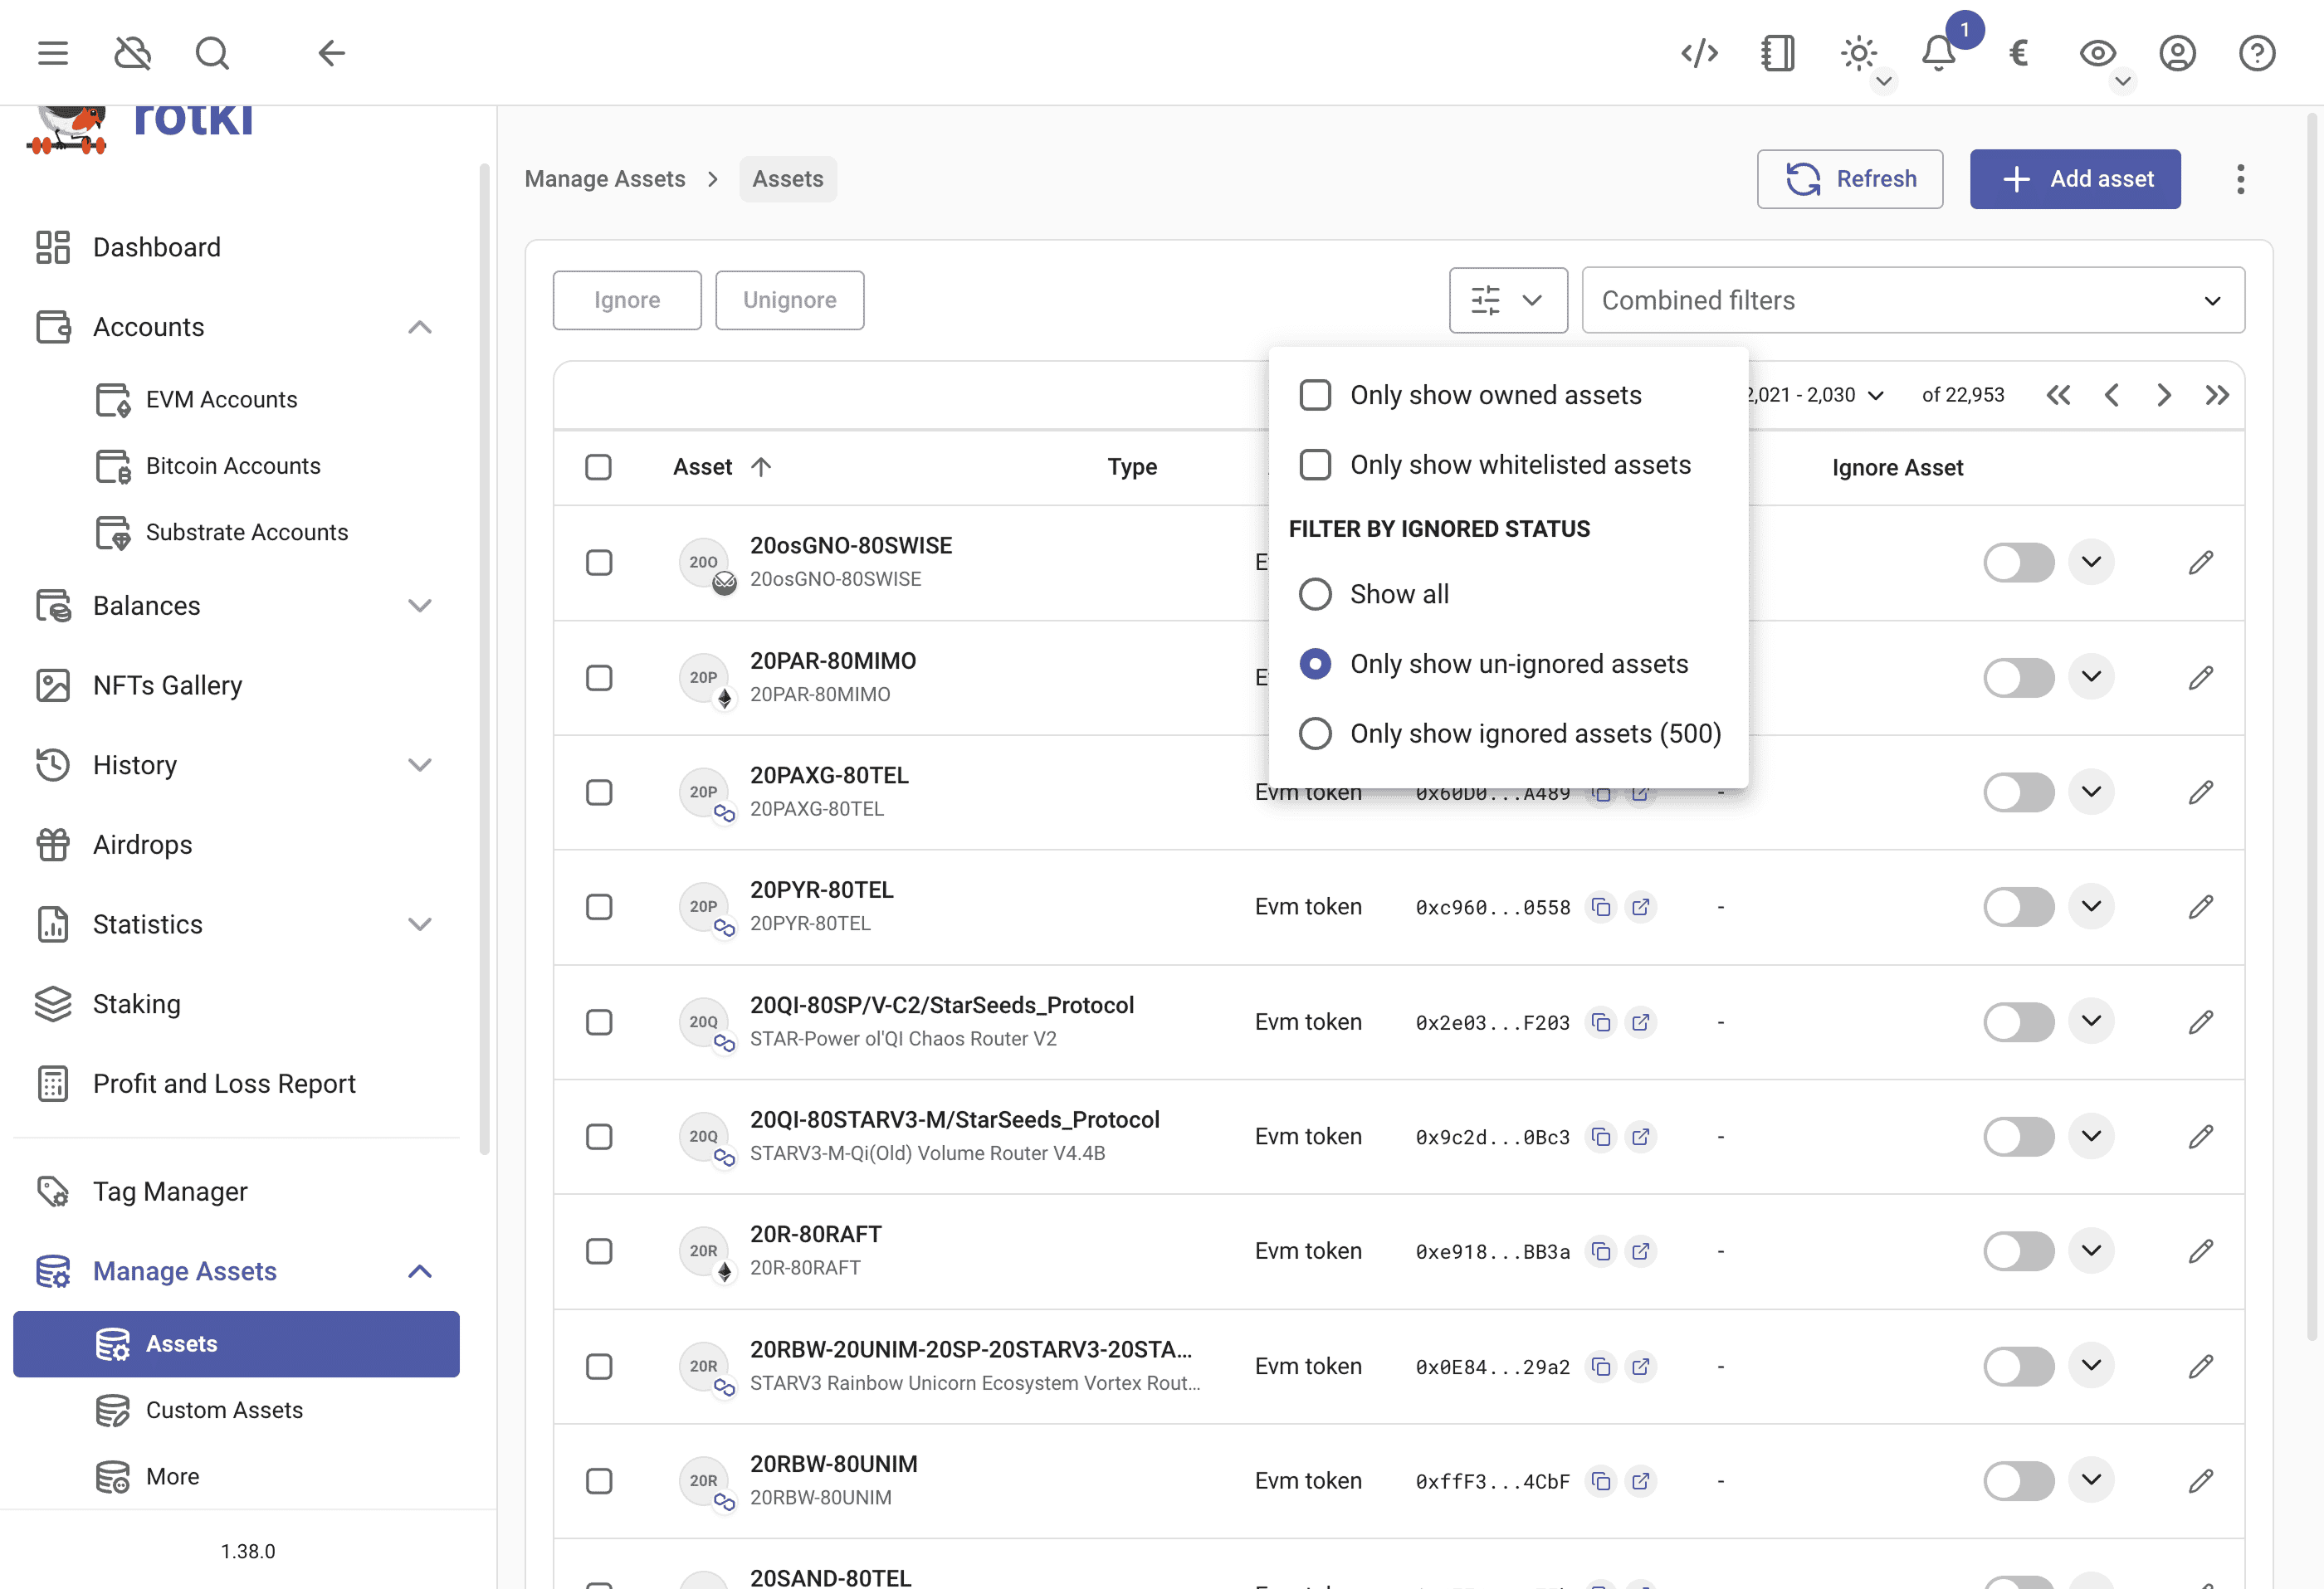2324x1589 pixels.
Task: Open the help question mark icon
Action: [x=2256, y=53]
